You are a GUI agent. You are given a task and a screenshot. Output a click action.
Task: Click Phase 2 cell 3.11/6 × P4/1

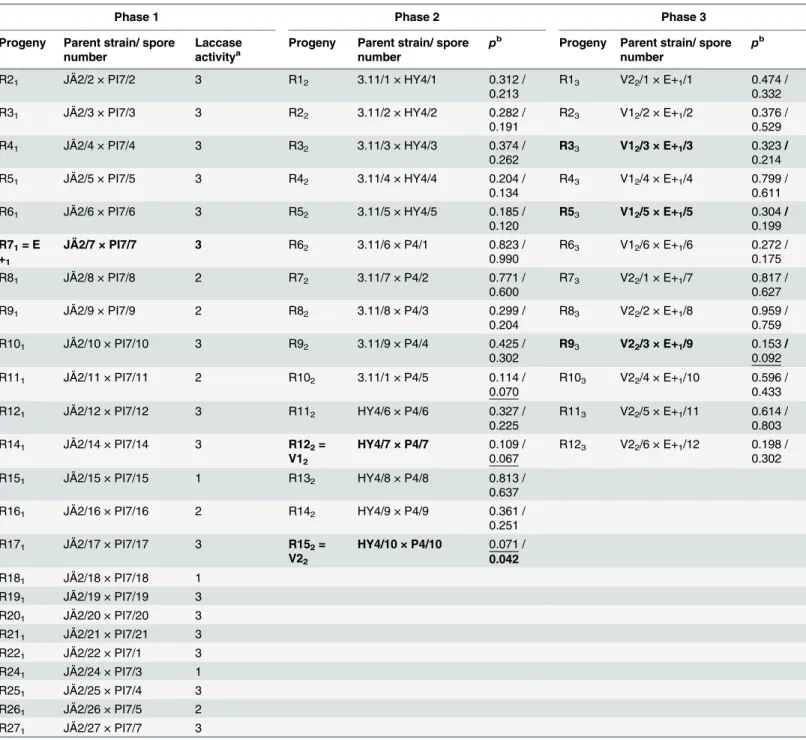pos(392,245)
